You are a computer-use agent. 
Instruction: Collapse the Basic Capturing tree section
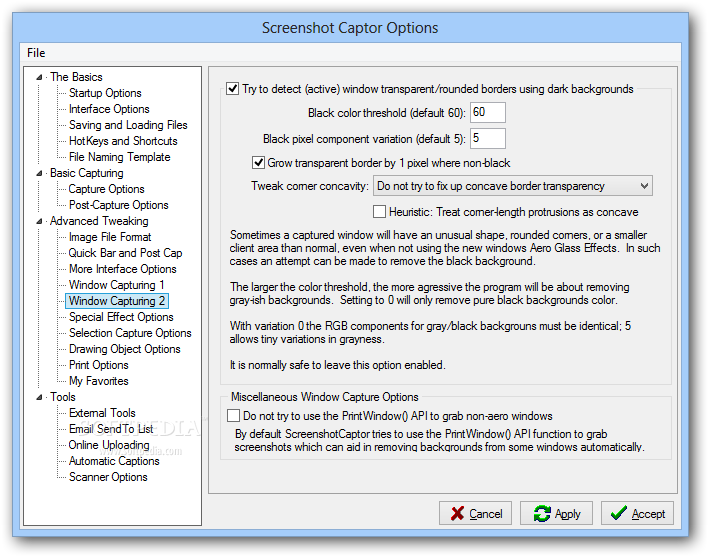39,174
